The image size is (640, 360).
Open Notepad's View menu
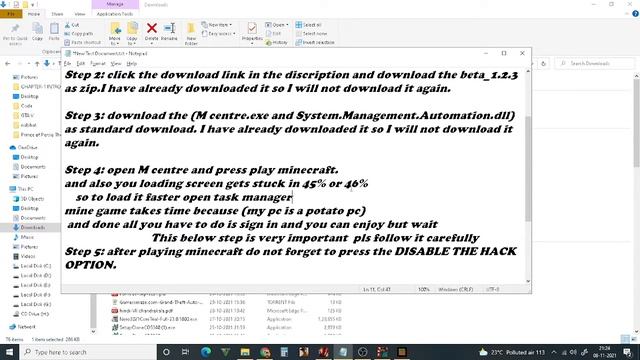(116, 64)
